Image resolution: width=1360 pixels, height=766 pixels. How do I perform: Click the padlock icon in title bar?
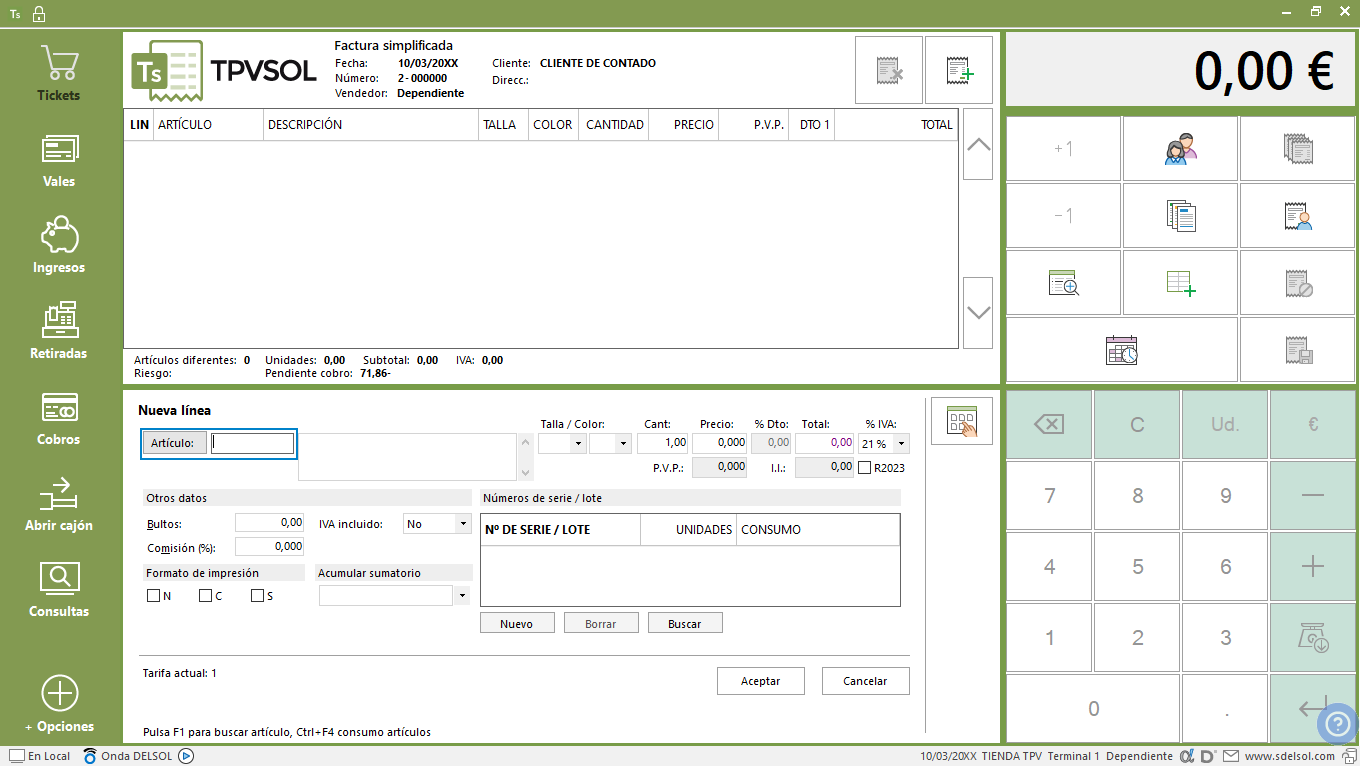pos(39,13)
